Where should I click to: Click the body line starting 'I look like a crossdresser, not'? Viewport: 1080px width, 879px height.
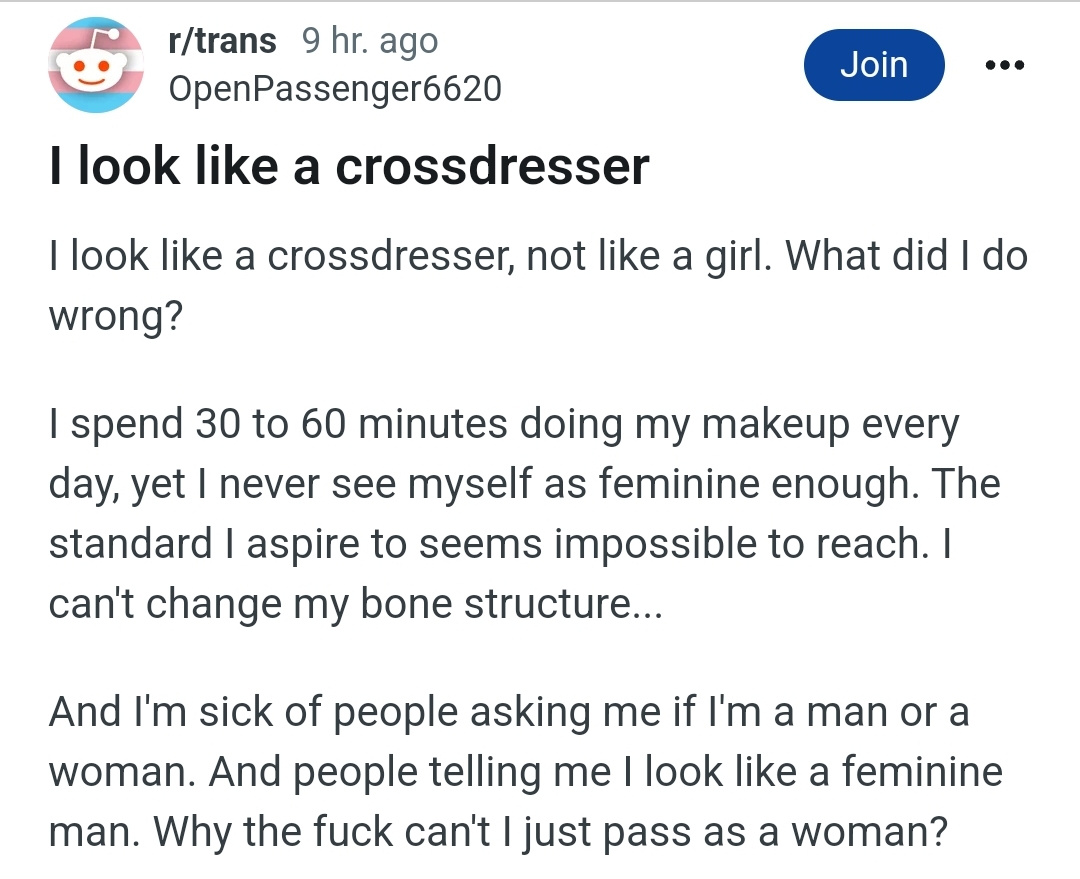pyautogui.click(x=538, y=256)
